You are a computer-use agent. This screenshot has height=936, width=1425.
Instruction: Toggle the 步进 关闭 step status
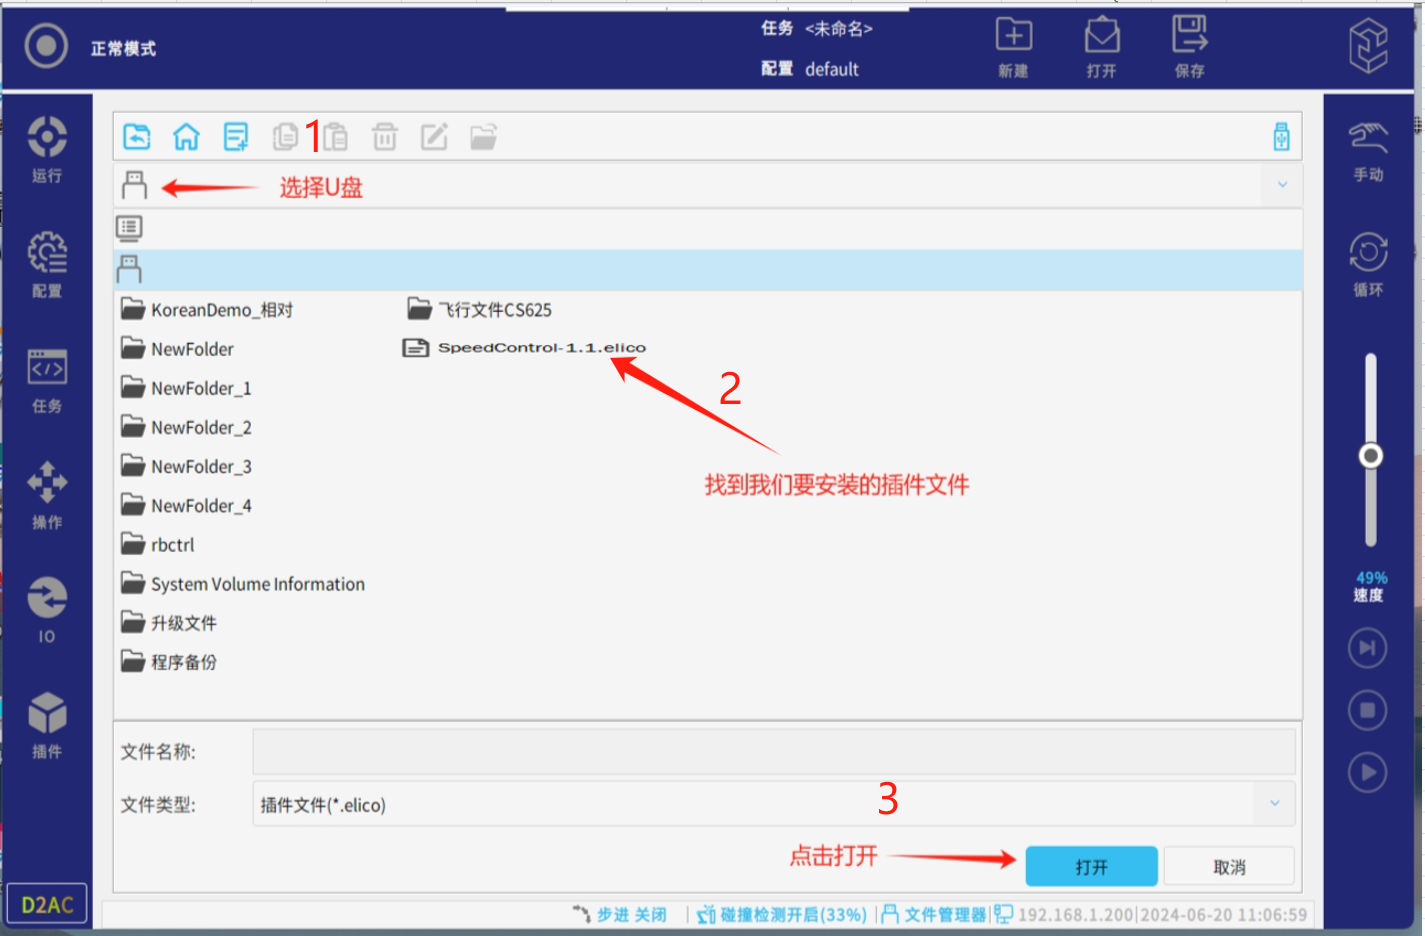coord(621,915)
